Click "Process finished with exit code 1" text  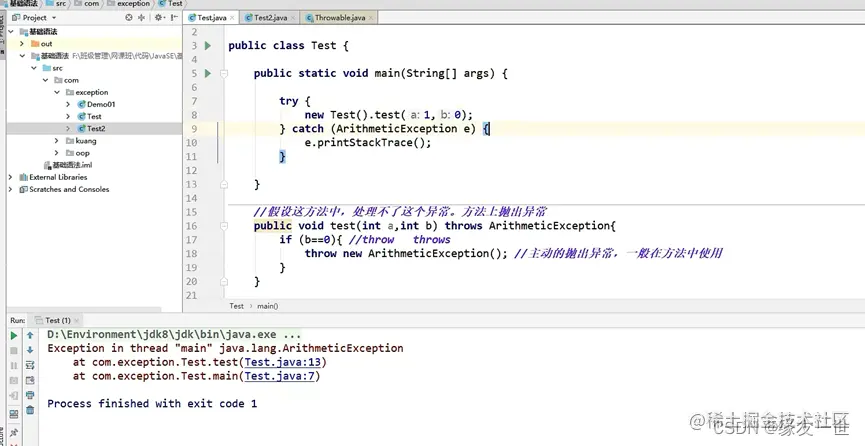tap(152, 403)
